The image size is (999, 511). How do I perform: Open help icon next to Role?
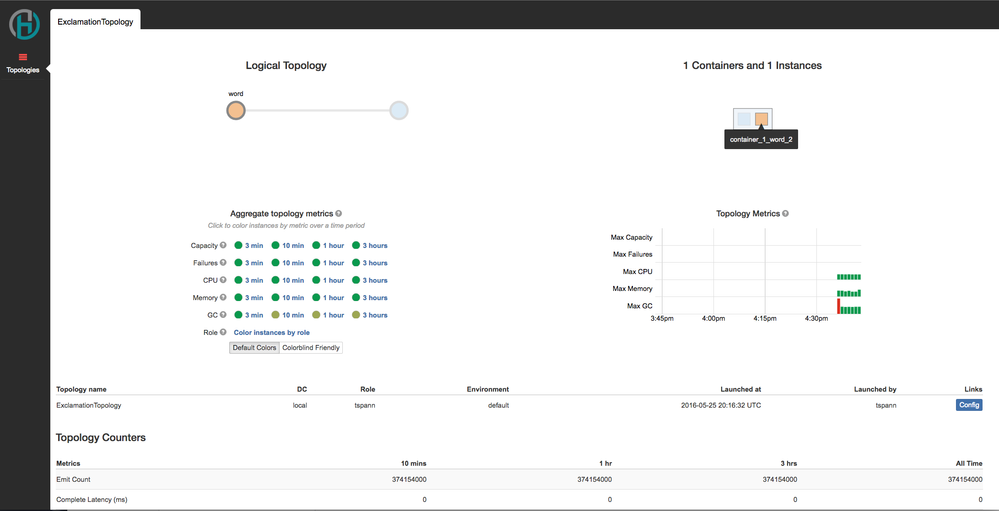[x=224, y=332]
